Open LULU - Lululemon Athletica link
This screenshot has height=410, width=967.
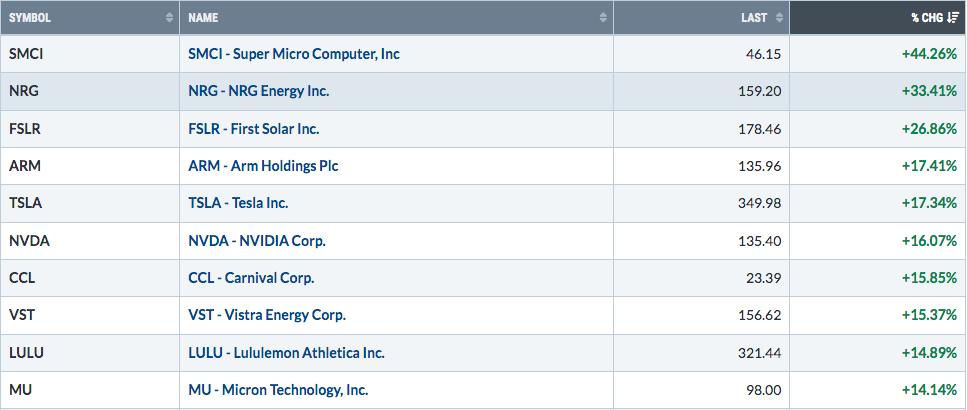point(286,353)
